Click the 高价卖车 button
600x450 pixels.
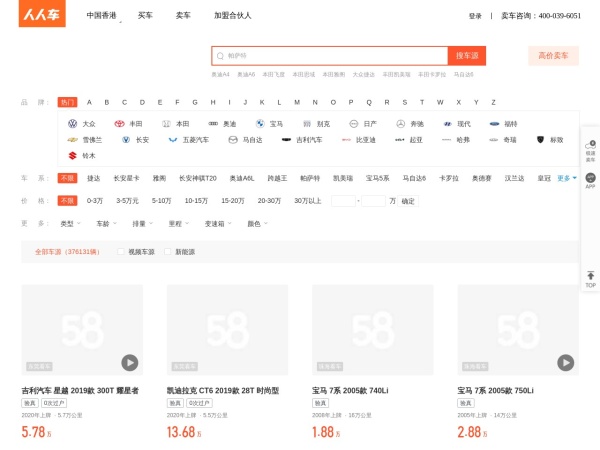(x=553, y=56)
